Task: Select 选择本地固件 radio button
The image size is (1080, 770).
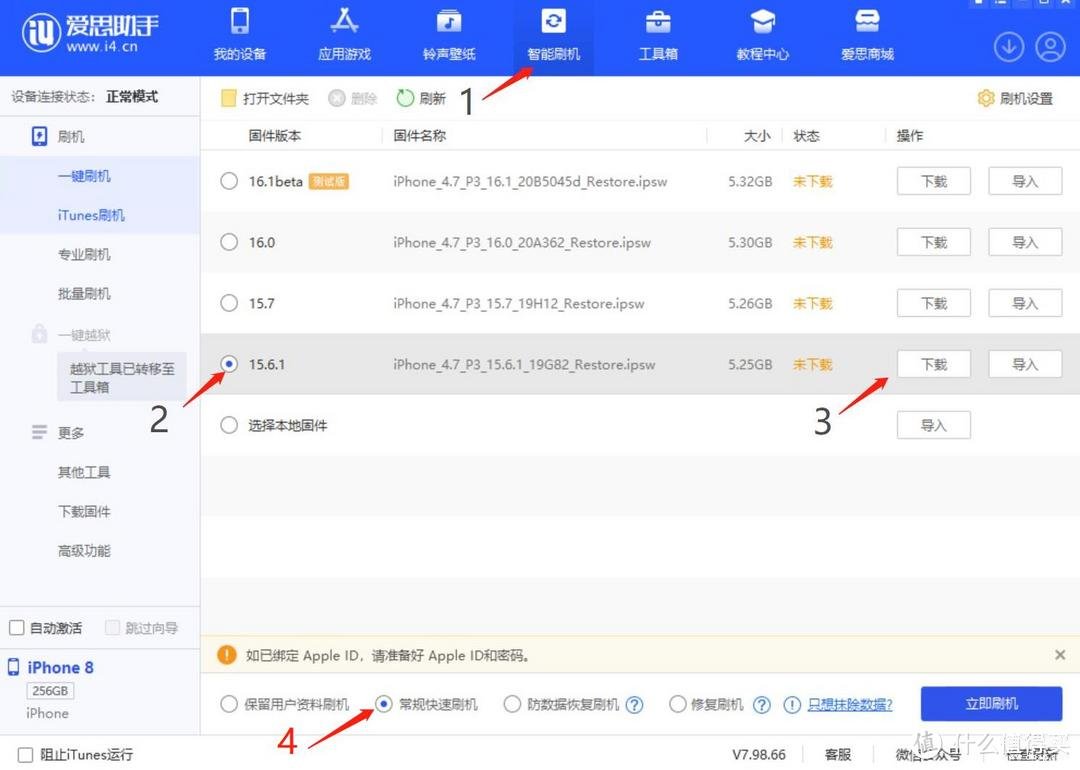Action: pyautogui.click(x=229, y=425)
